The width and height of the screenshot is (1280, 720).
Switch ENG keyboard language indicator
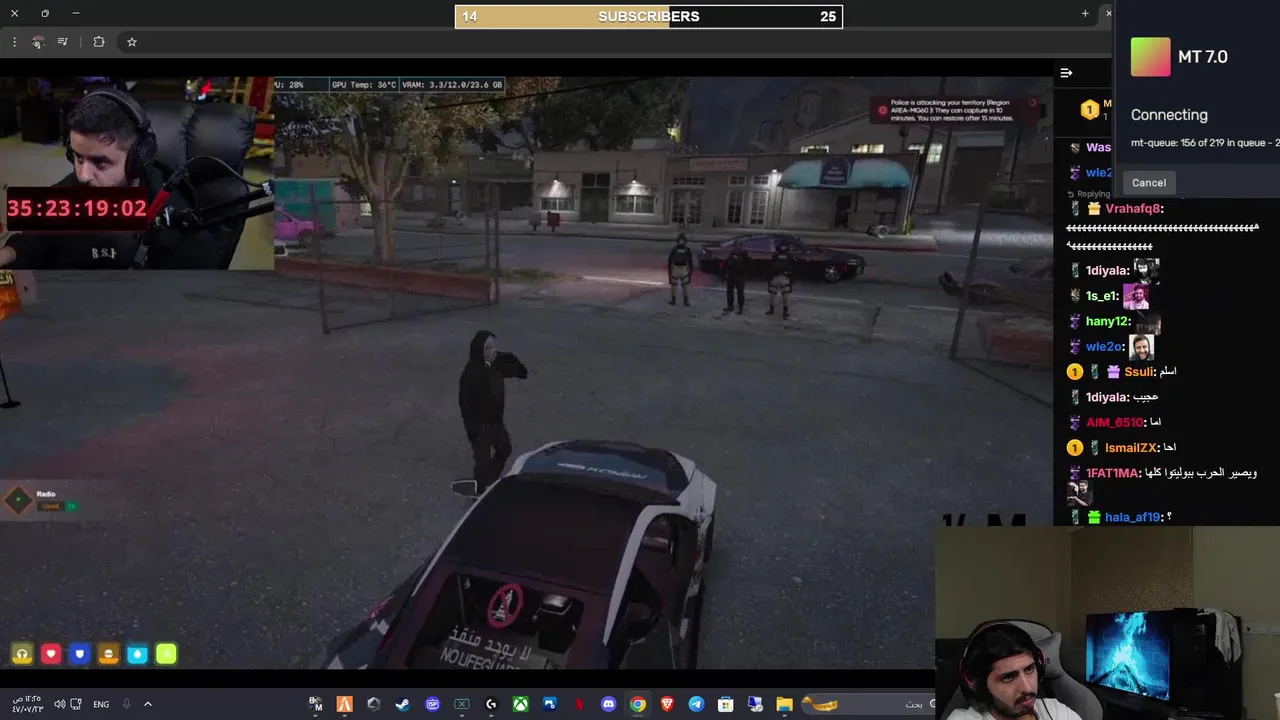pos(101,704)
